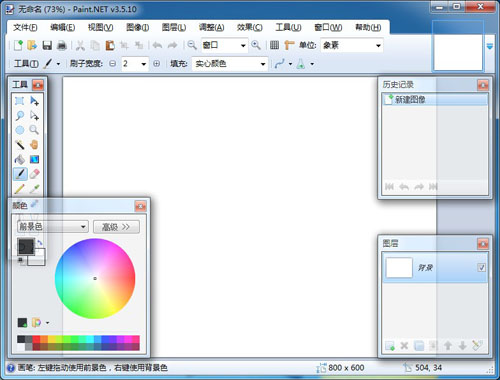Open the 图层(L) menu

[174, 27]
